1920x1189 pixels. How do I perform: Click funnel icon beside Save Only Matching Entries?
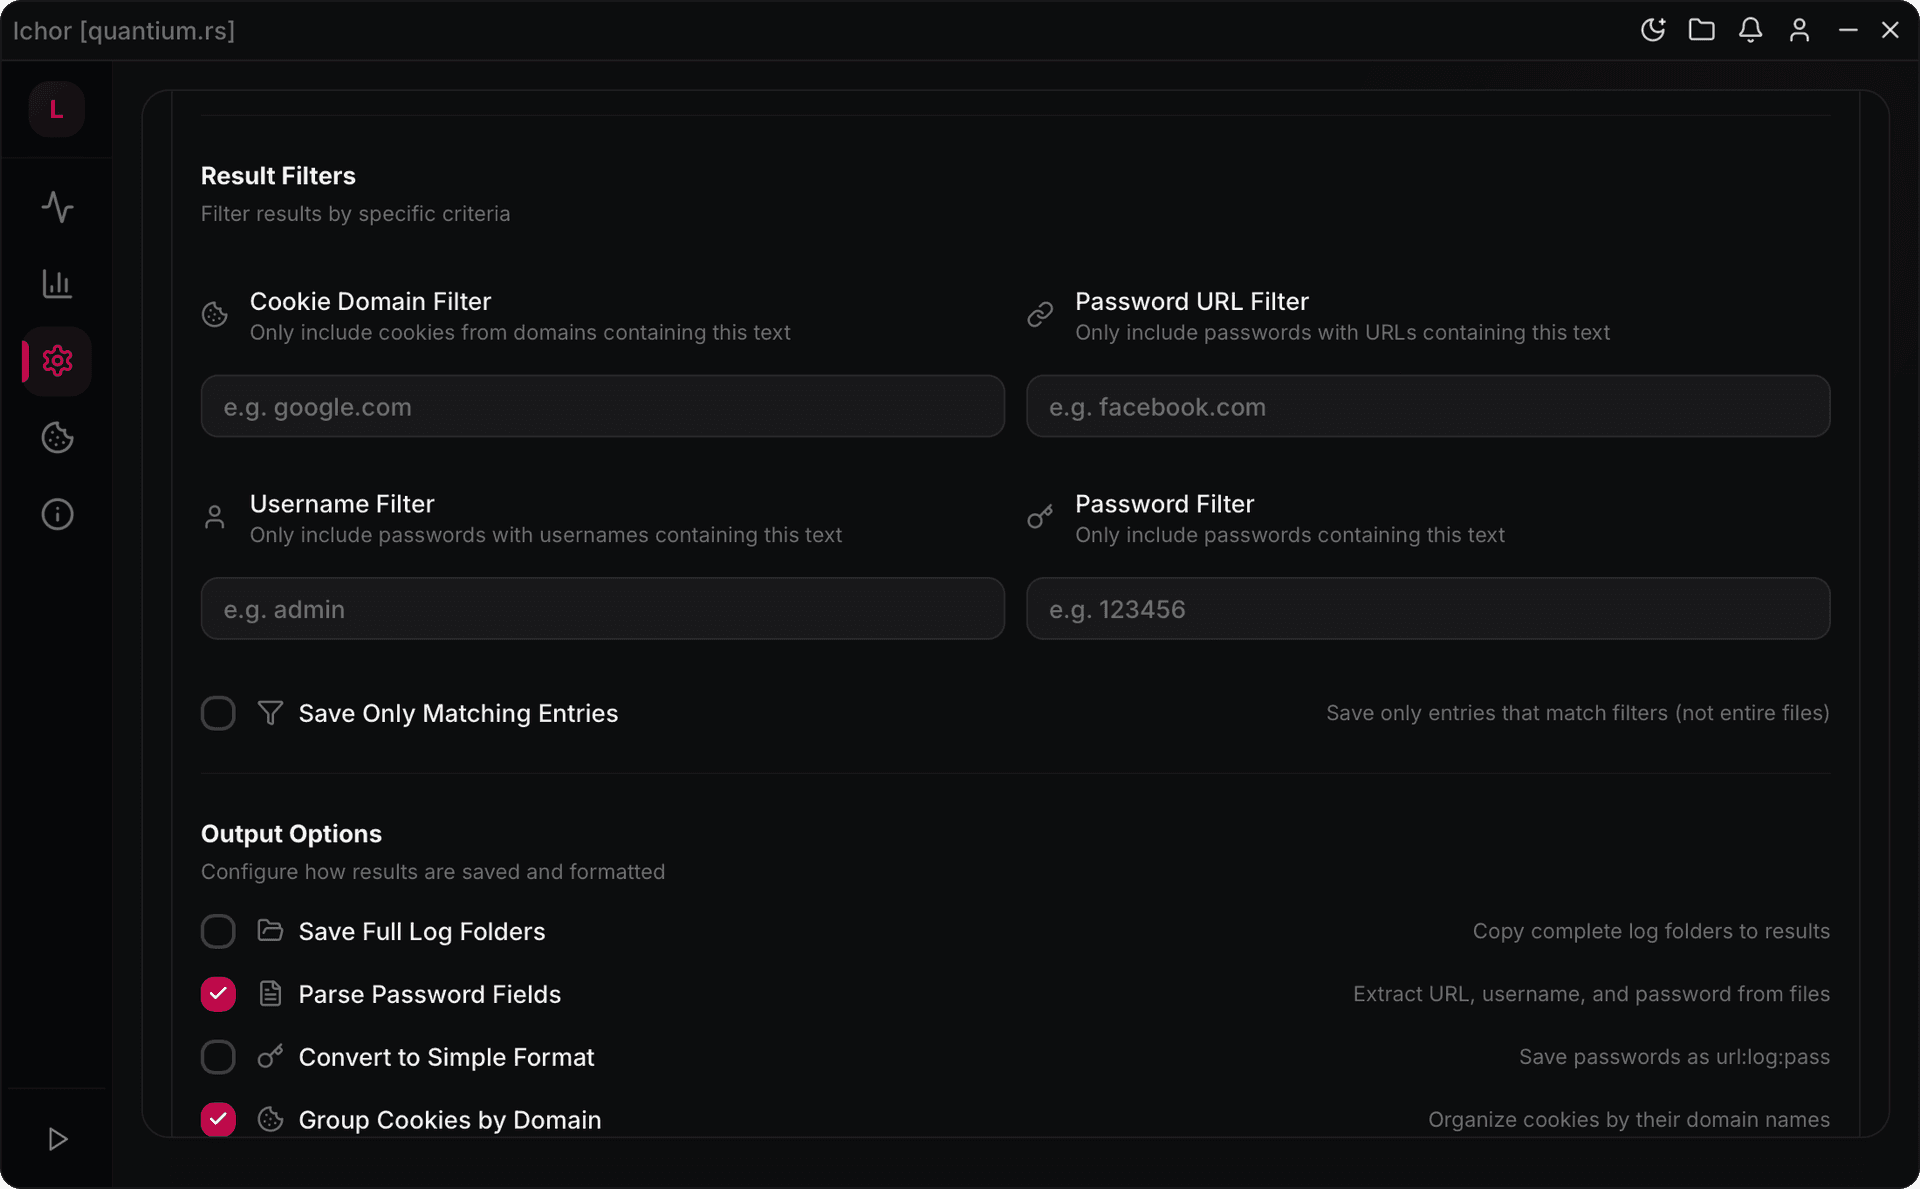[x=270, y=713]
